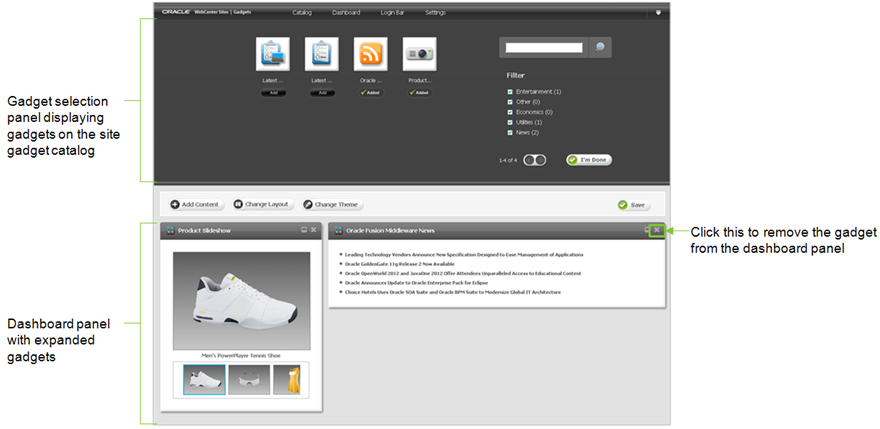
Task: Select the tennis shoe slideshow thumbnail
Action: (x=204, y=379)
